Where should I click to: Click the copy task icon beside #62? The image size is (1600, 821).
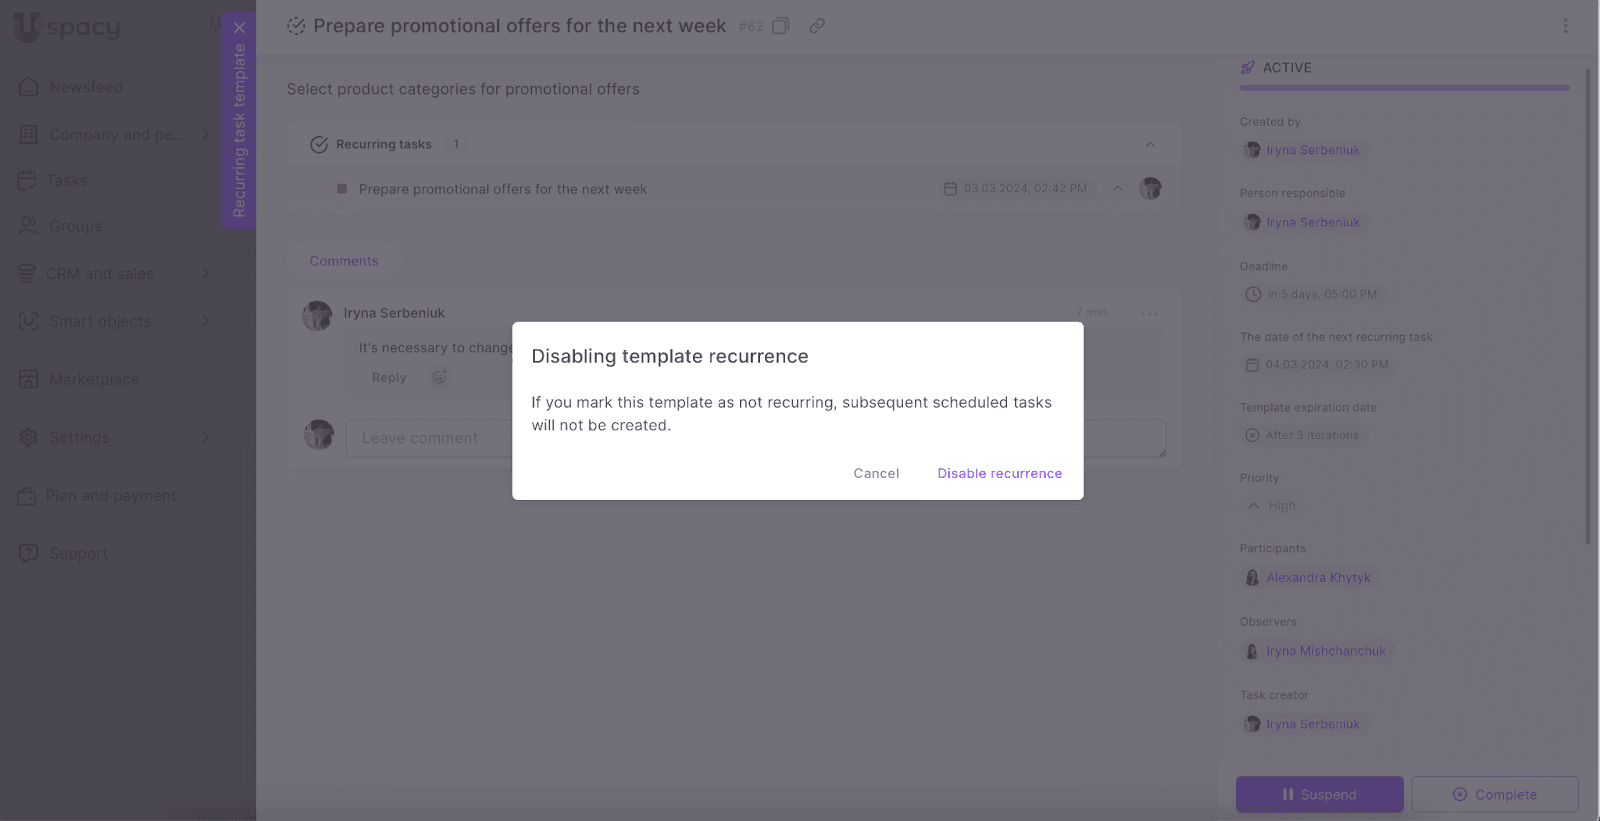point(781,26)
